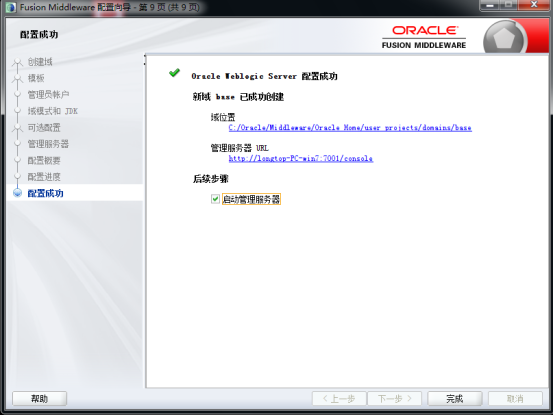The width and height of the screenshot is (553, 415).
Task: Click the 启动管理服务器 checkbox label
Action: tap(251, 199)
